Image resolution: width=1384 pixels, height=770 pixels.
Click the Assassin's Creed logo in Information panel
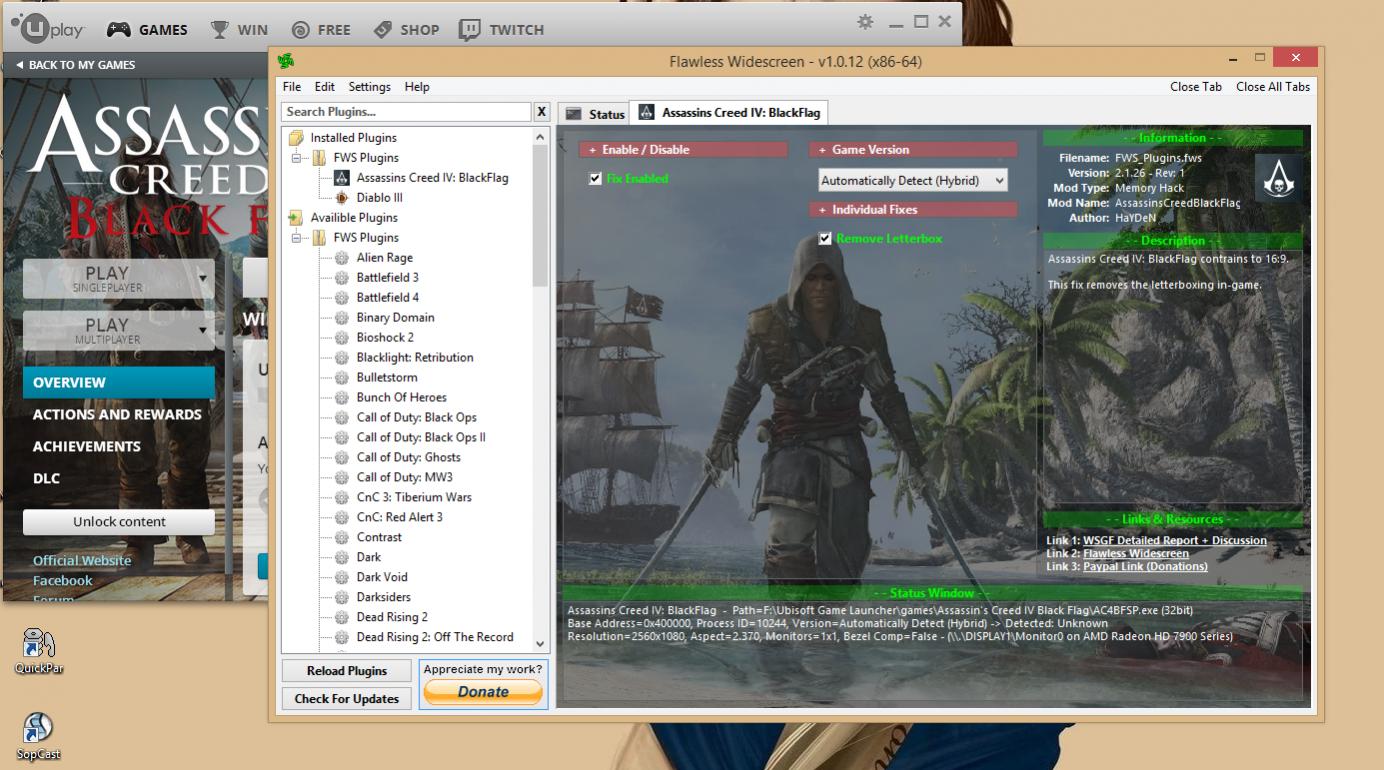(1279, 179)
